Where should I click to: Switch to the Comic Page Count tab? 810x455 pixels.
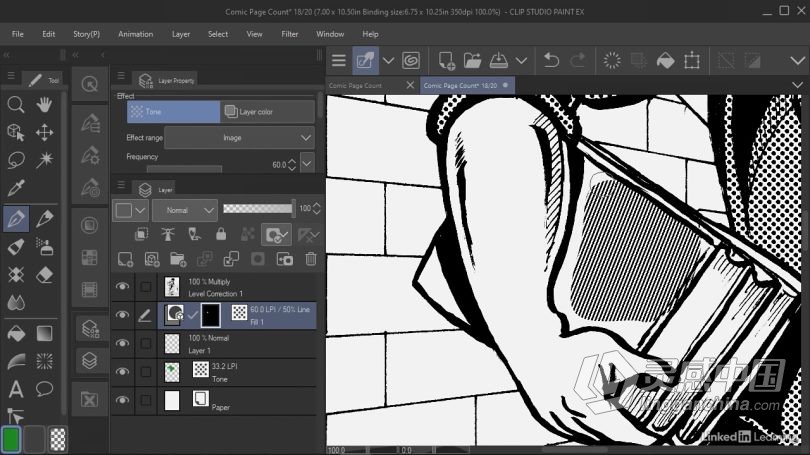355,86
